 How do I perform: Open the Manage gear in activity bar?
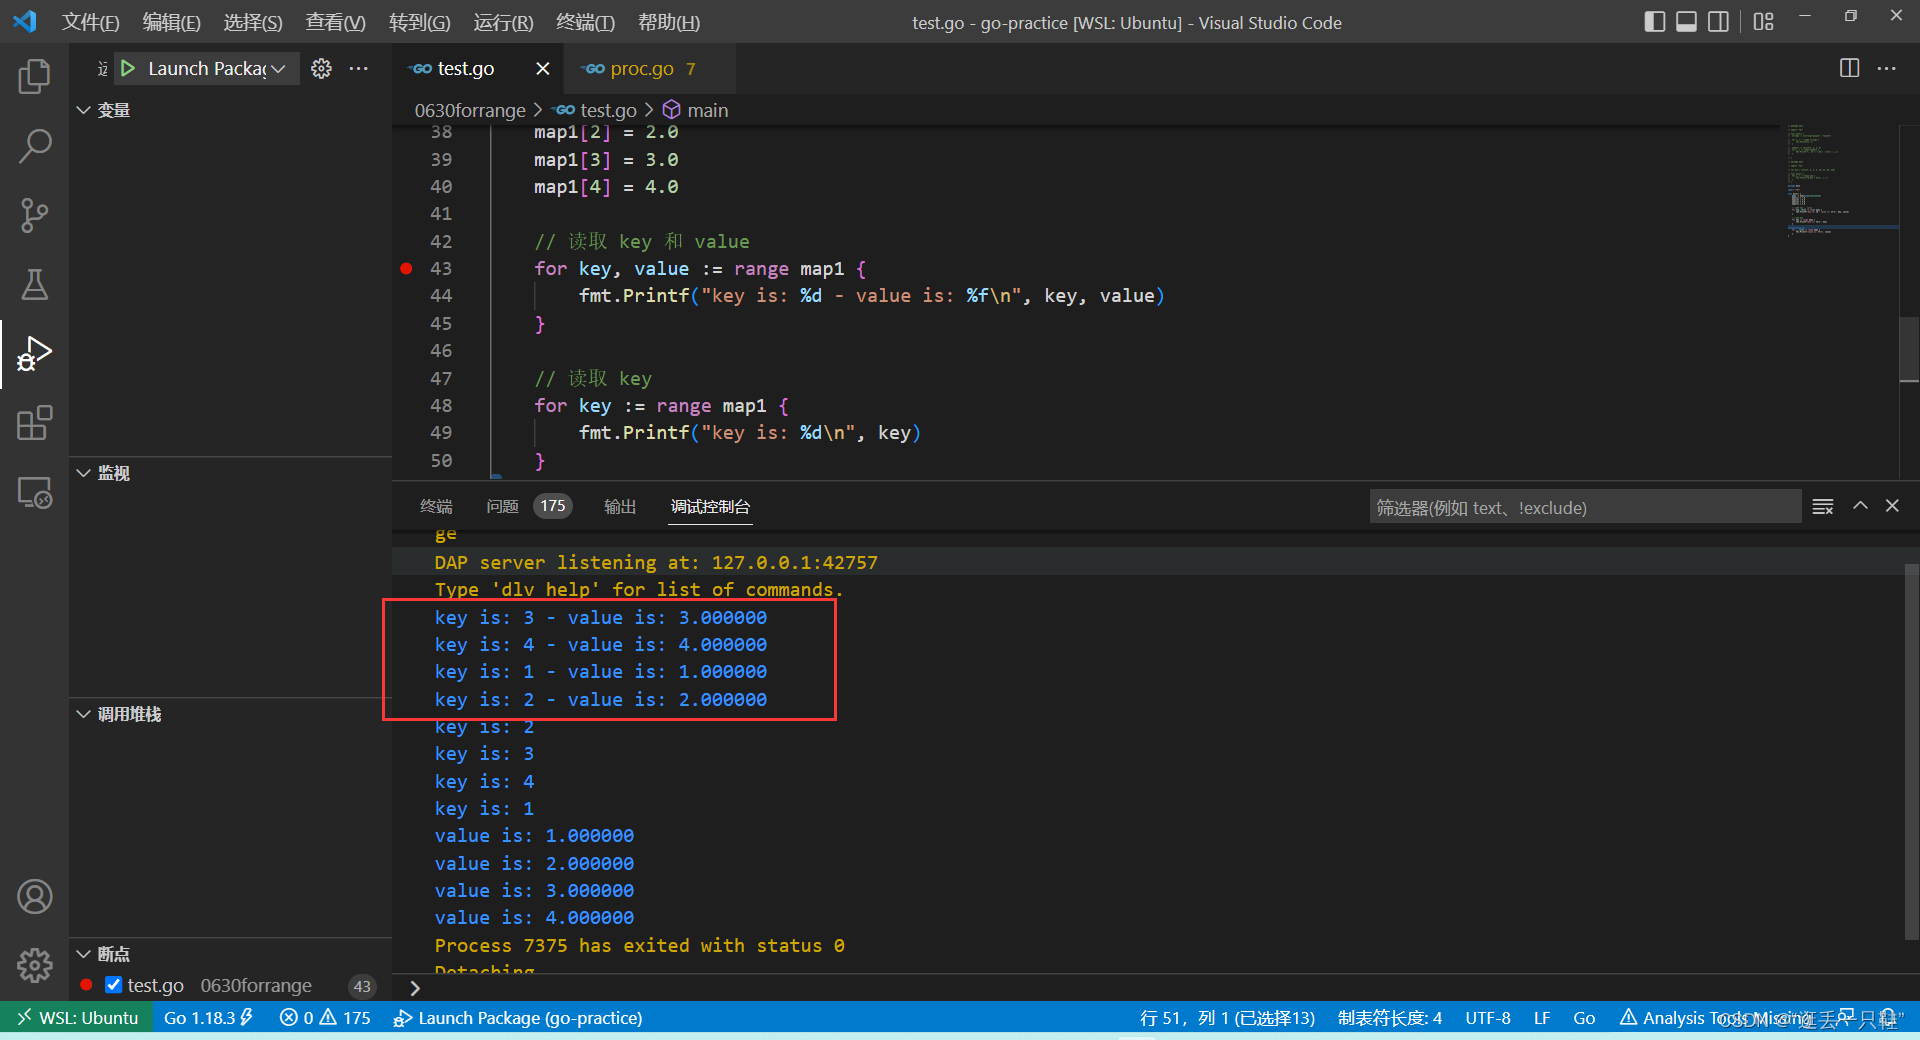point(34,965)
